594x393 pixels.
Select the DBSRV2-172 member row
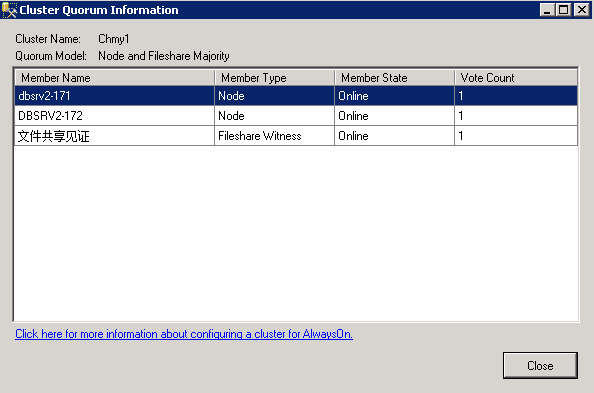tap(296, 116)
